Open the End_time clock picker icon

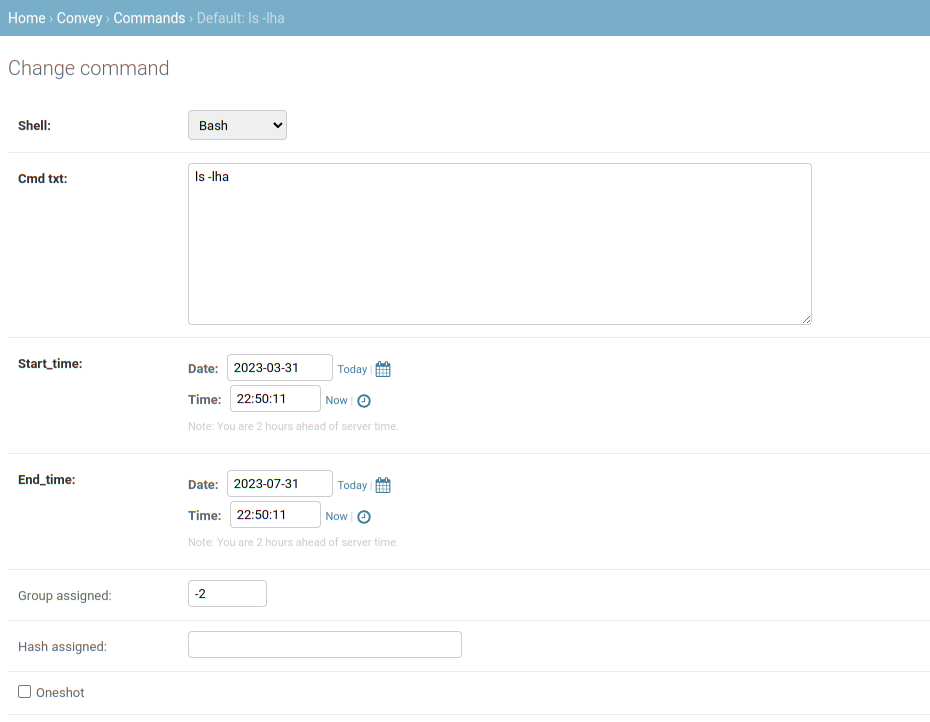(x=363, y=516)
